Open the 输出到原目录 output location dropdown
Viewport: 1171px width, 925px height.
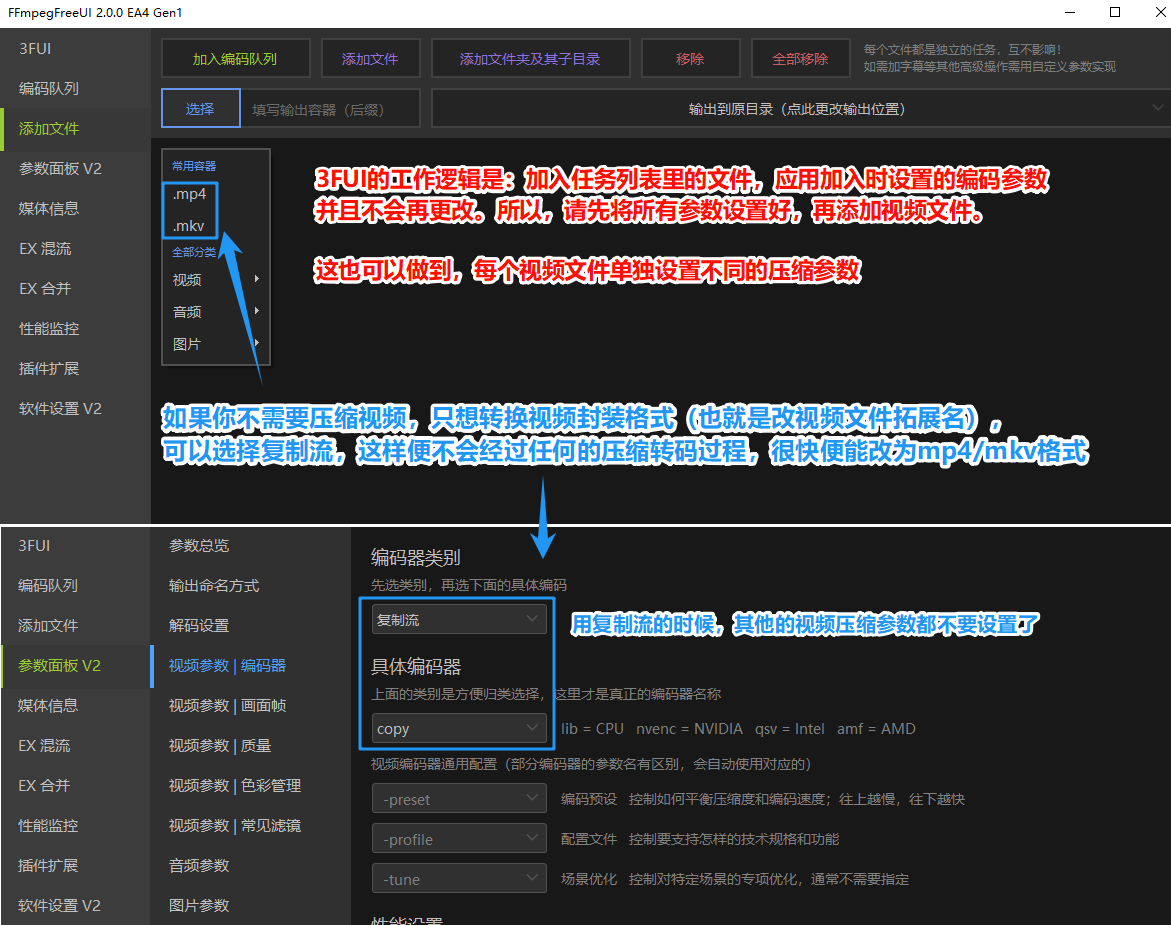[x=795, y=108]
